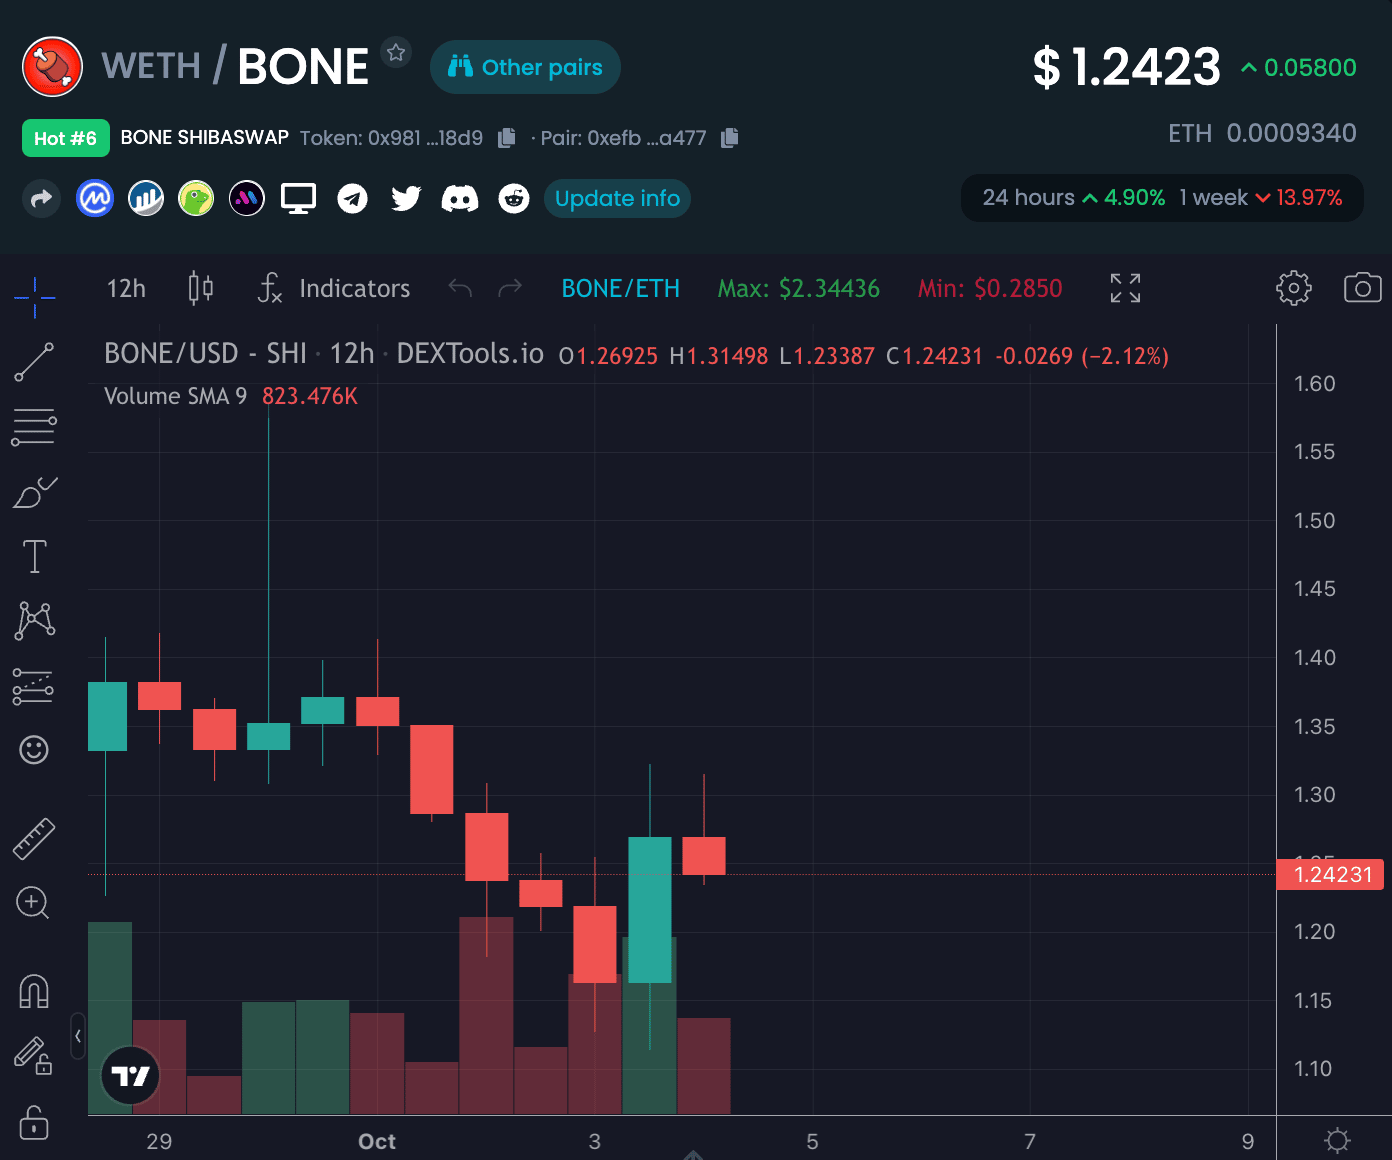
Task: Click the 1.60 level on price axis
Action: 1314,384
